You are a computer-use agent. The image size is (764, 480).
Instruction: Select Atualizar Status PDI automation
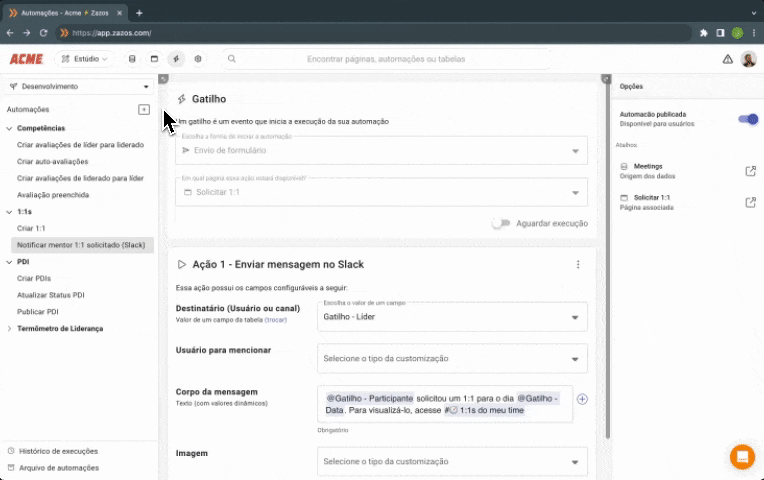coord(51,295)
